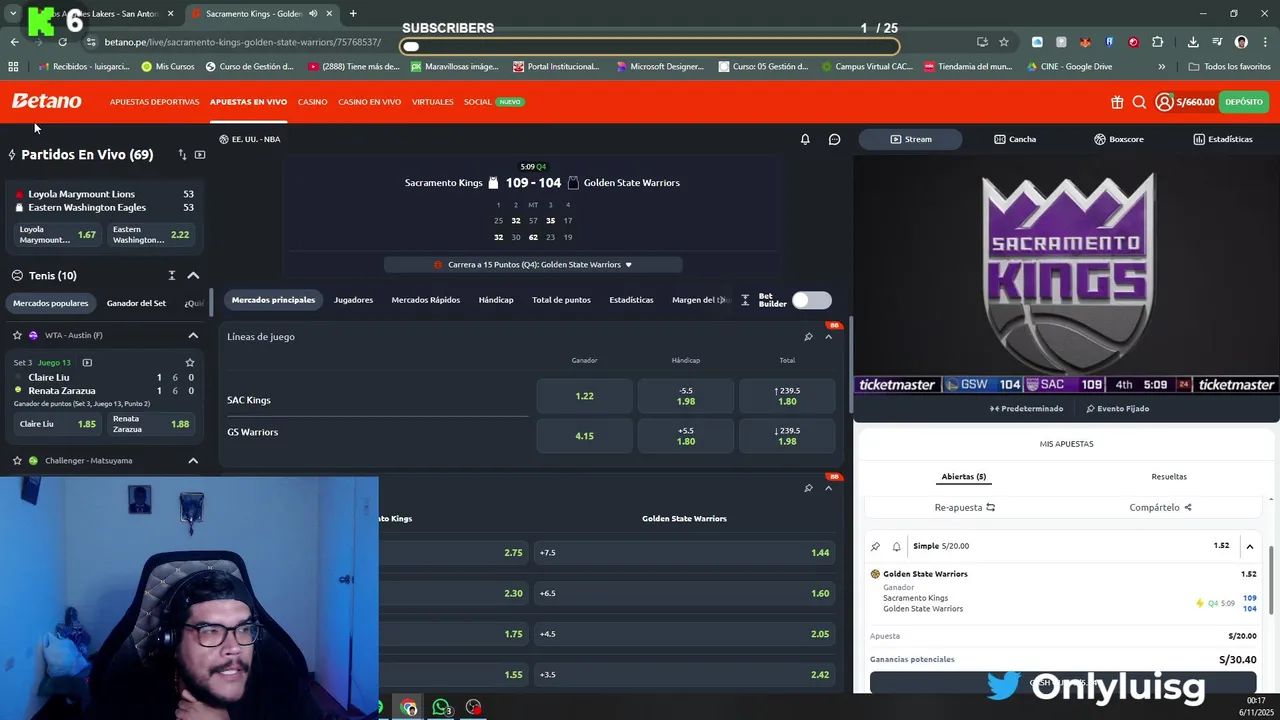Collapse the handicap market with chevron
The width and height of the screenshot is (1280, 720).
[x=828, y=488]
